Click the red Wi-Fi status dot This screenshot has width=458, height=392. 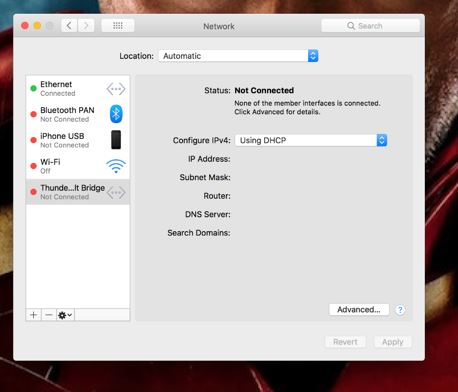[x=33, y=166]
